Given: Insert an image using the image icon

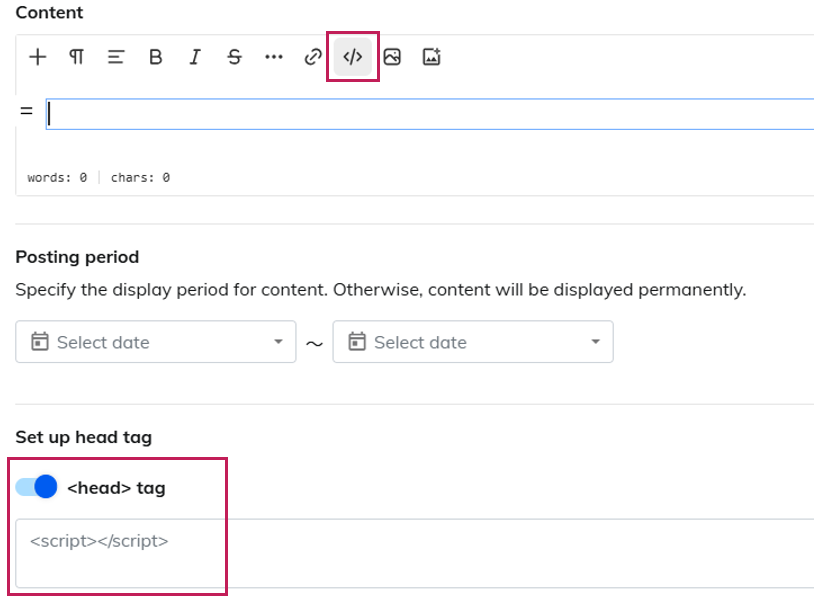Looking at the screenshot, I should [392, 57].
